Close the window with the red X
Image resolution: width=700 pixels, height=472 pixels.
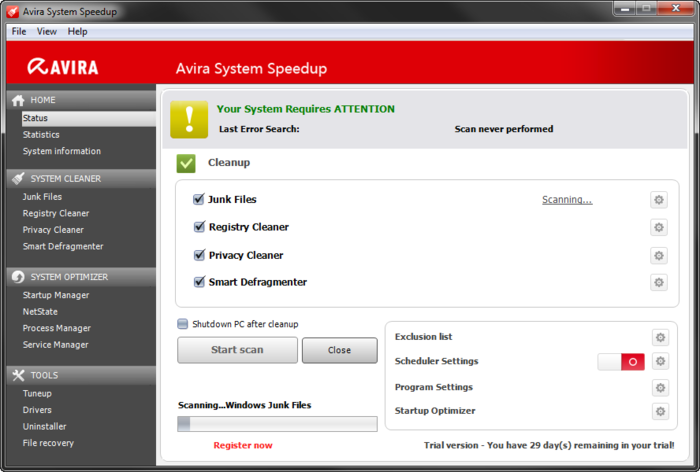pos(675,8)
